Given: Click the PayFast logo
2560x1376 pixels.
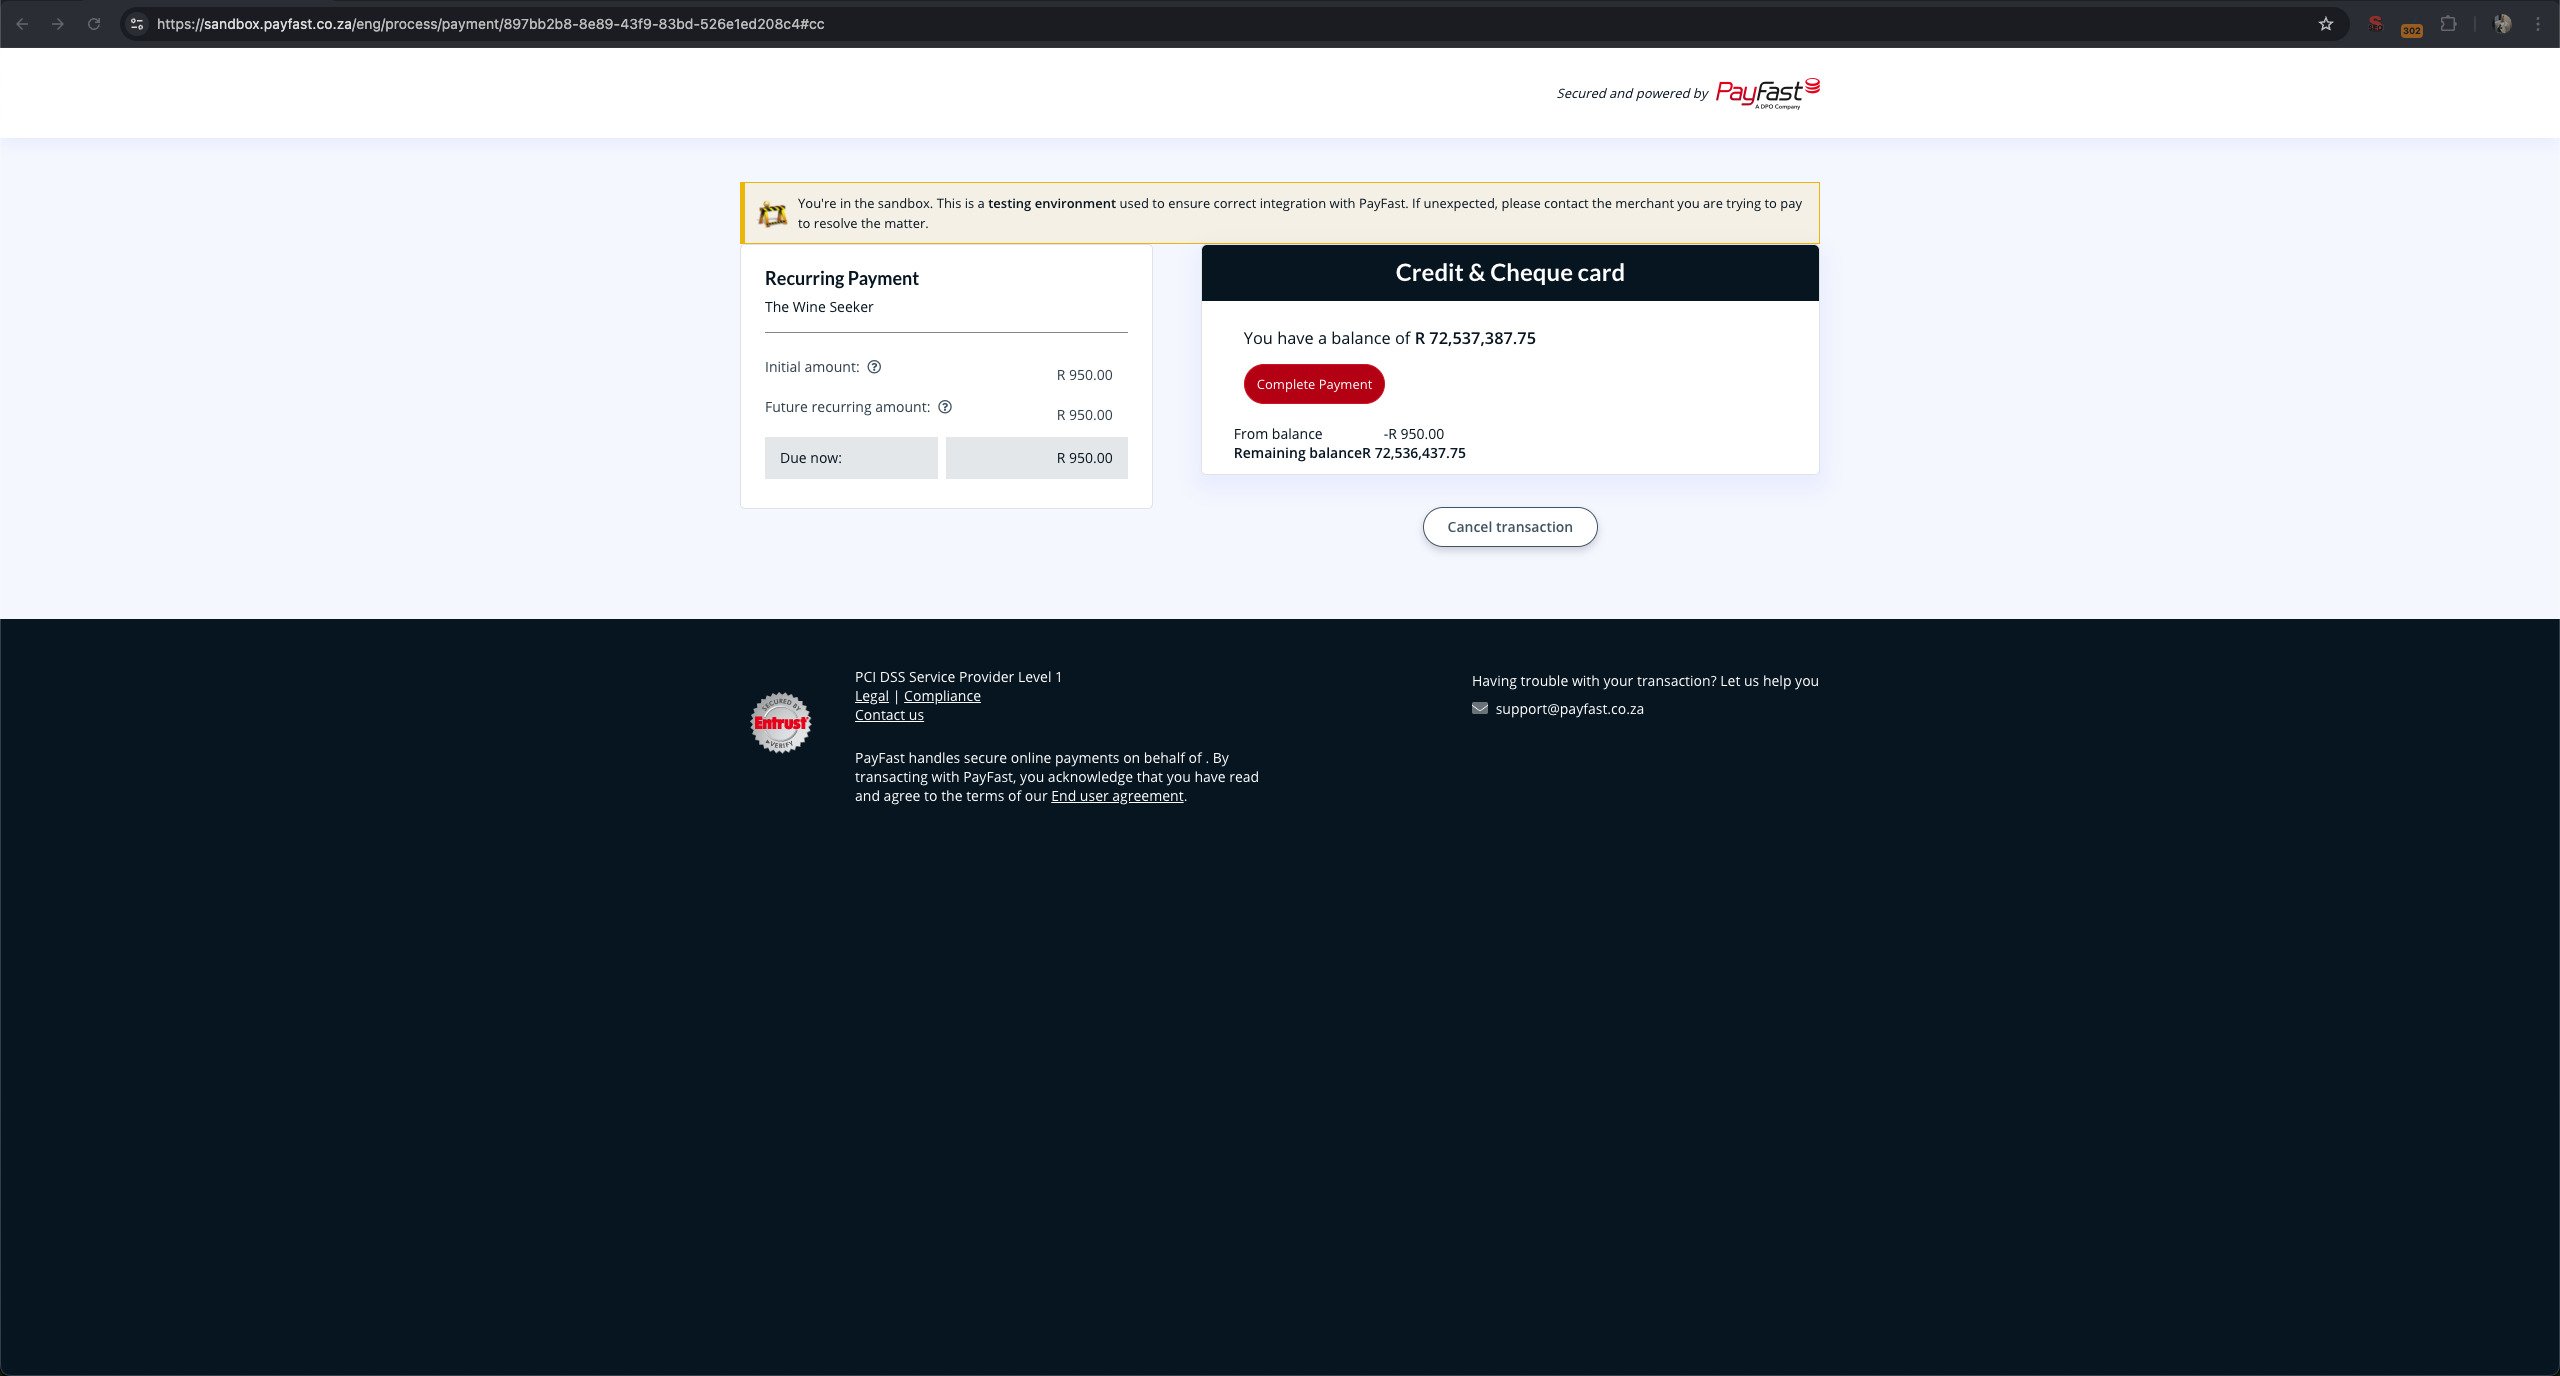Looking at the screenshot, I should click(x=1767, y=93).
